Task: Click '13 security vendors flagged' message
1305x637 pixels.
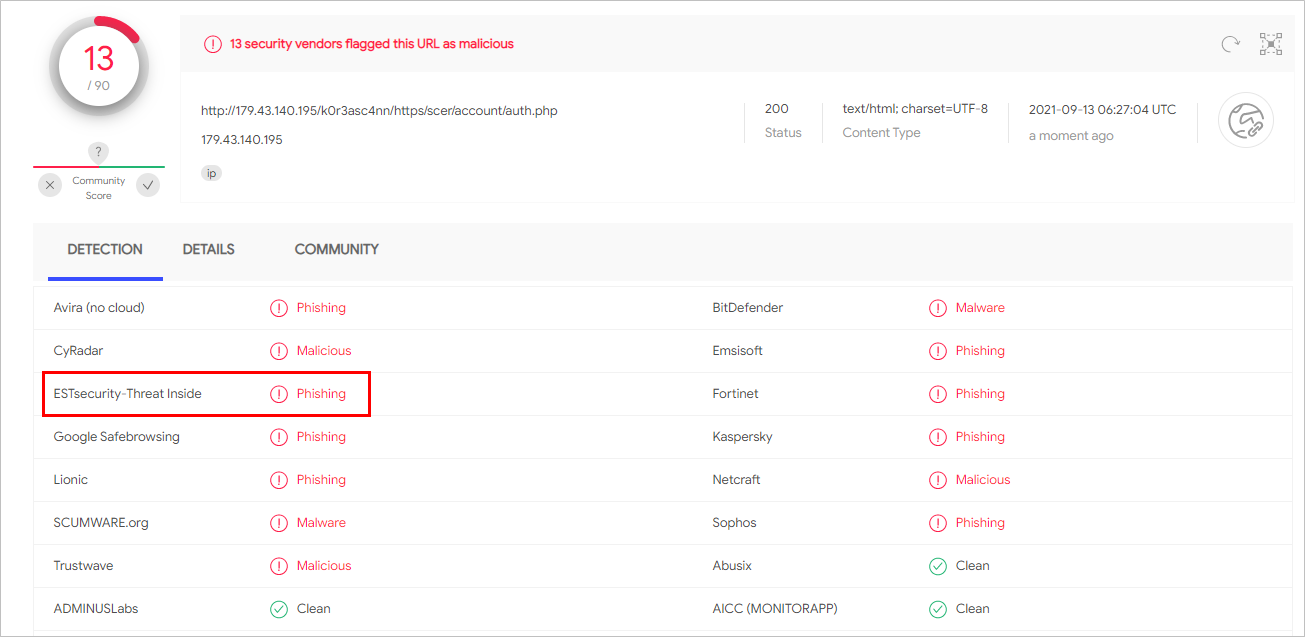Action: pyautogui.click(x=372, y=44)
